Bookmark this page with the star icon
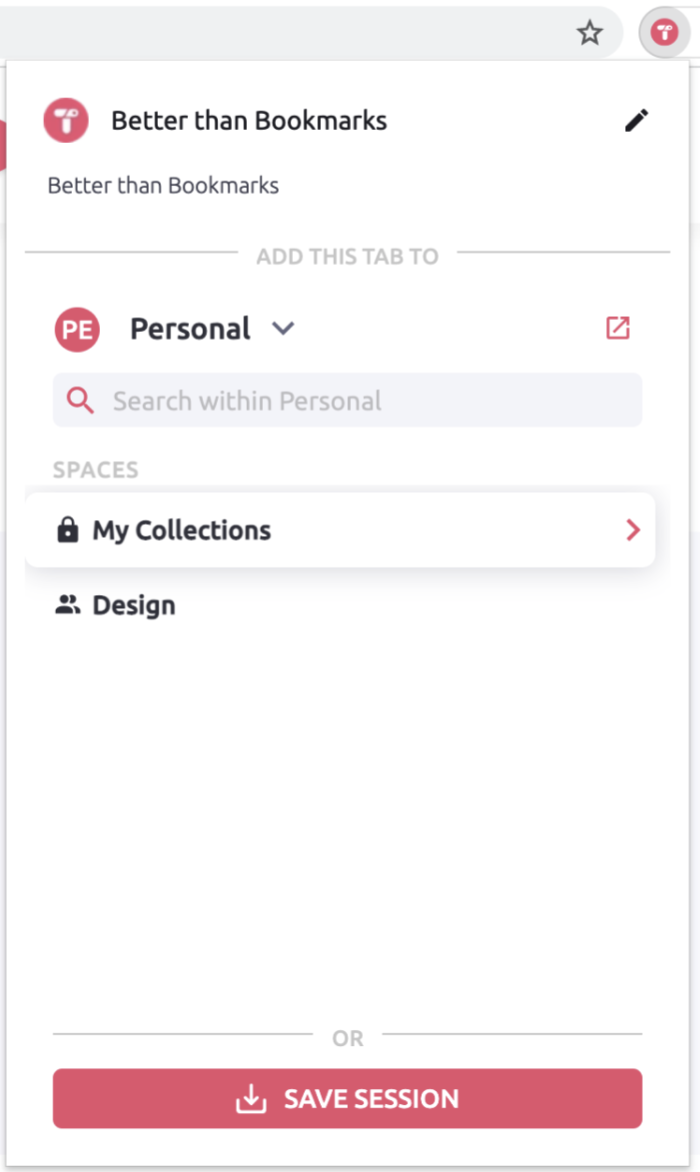Viewport: 700px width, 1172px height. tap(589, 32)
